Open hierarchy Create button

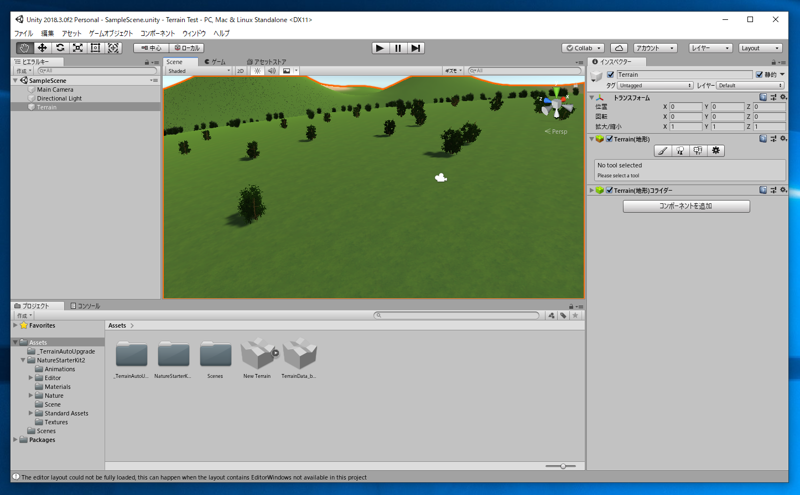[24, 71]
